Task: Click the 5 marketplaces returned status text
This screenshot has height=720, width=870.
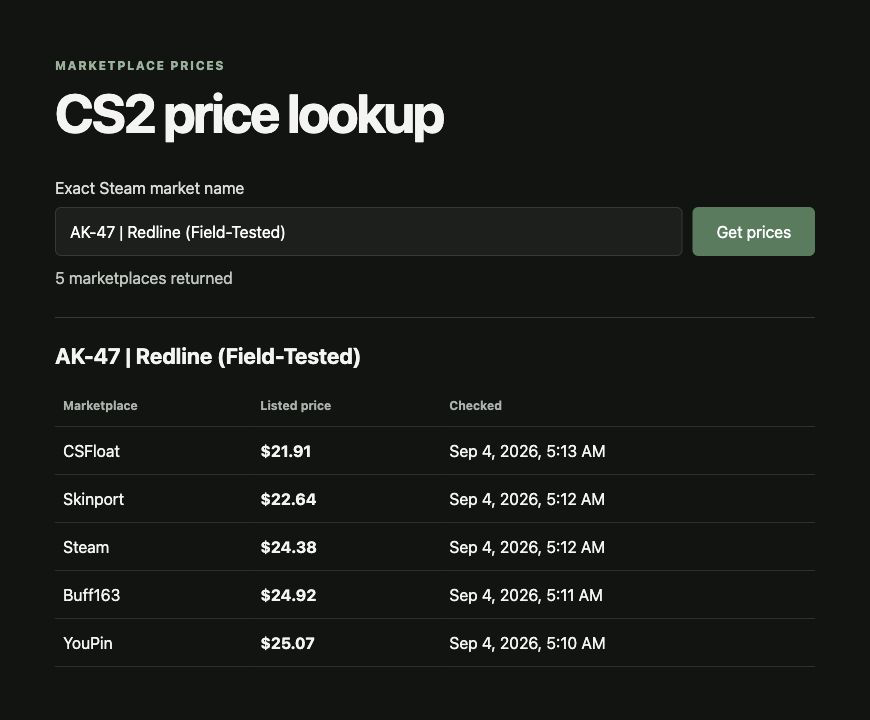Action: (144, 278)
